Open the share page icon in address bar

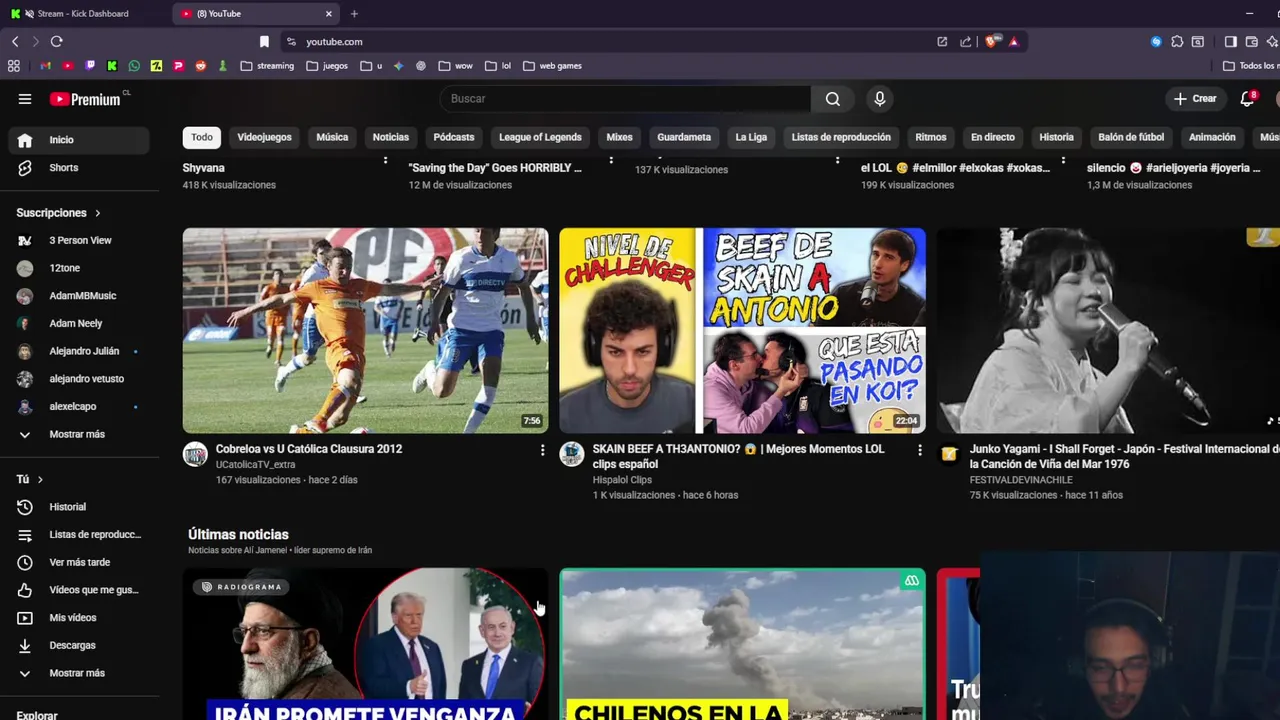(965, 41)
